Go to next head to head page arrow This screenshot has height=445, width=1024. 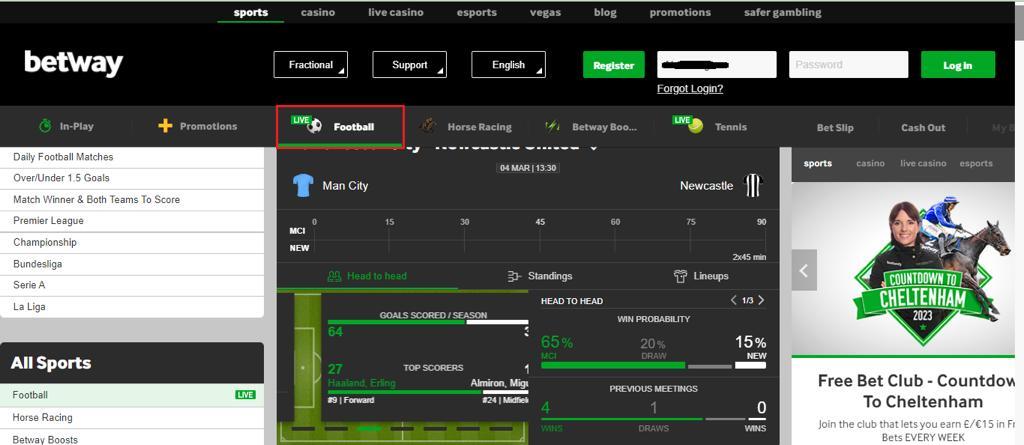[x=761, y=301]
